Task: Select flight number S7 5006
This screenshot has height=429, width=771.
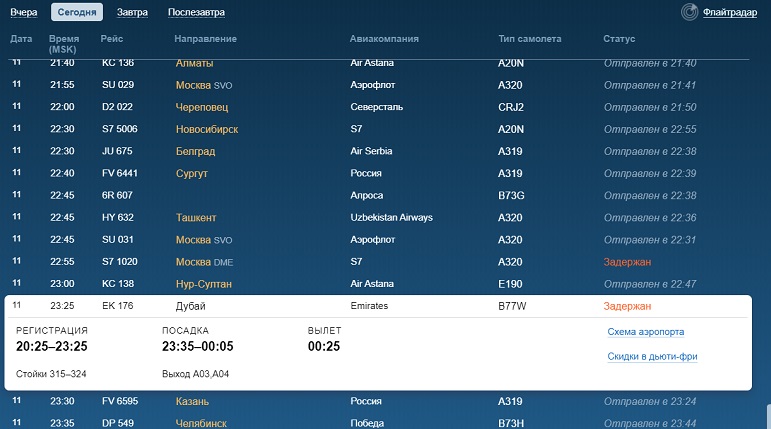Action: click(119, 129)
